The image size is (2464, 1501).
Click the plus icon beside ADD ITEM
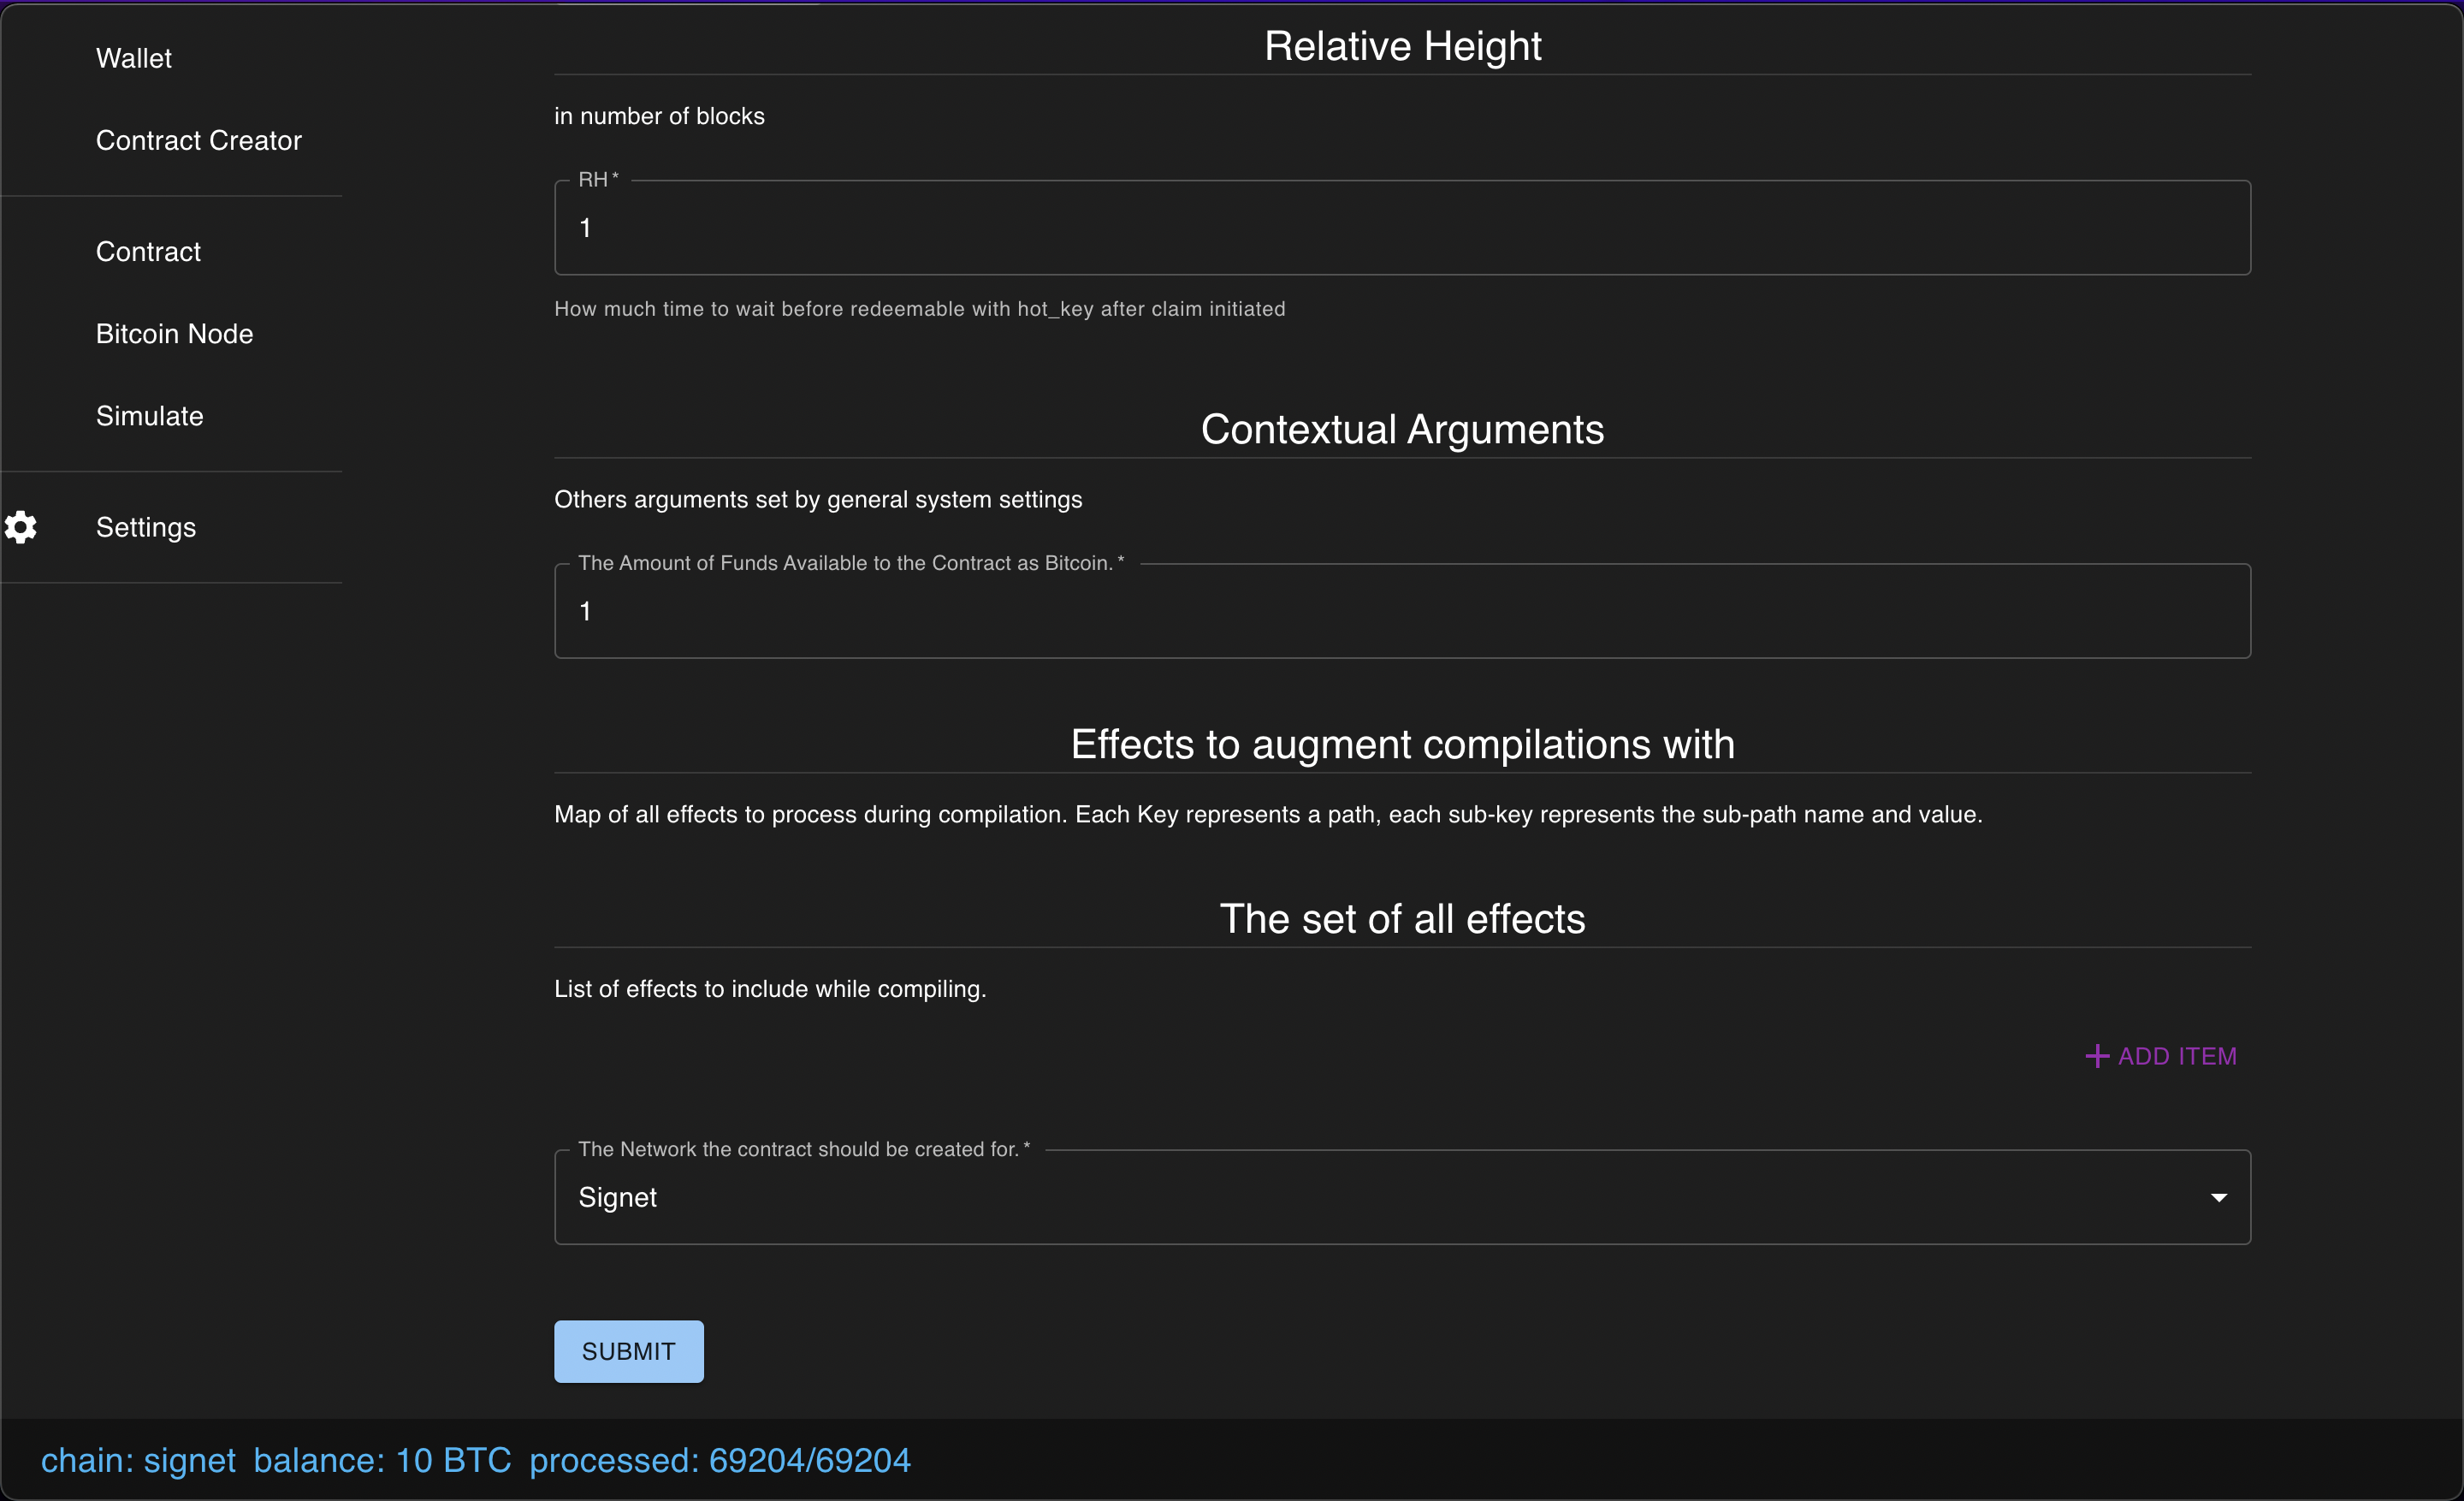point(2097,1056)
